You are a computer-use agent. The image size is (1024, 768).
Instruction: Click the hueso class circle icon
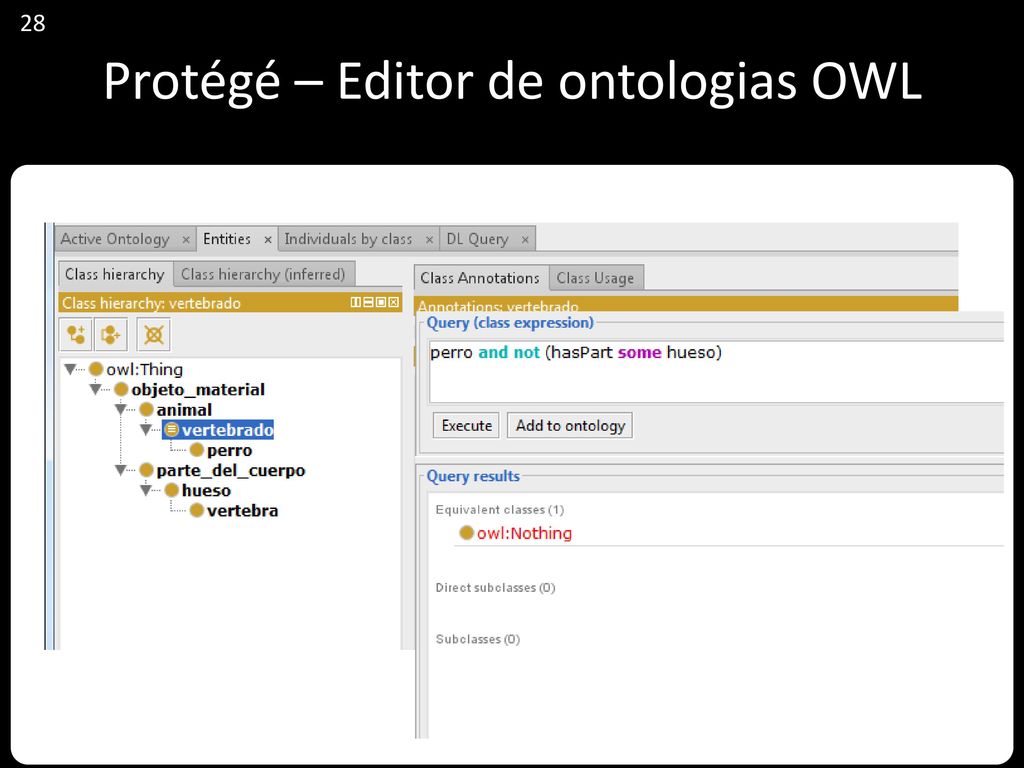click(172, 490)
